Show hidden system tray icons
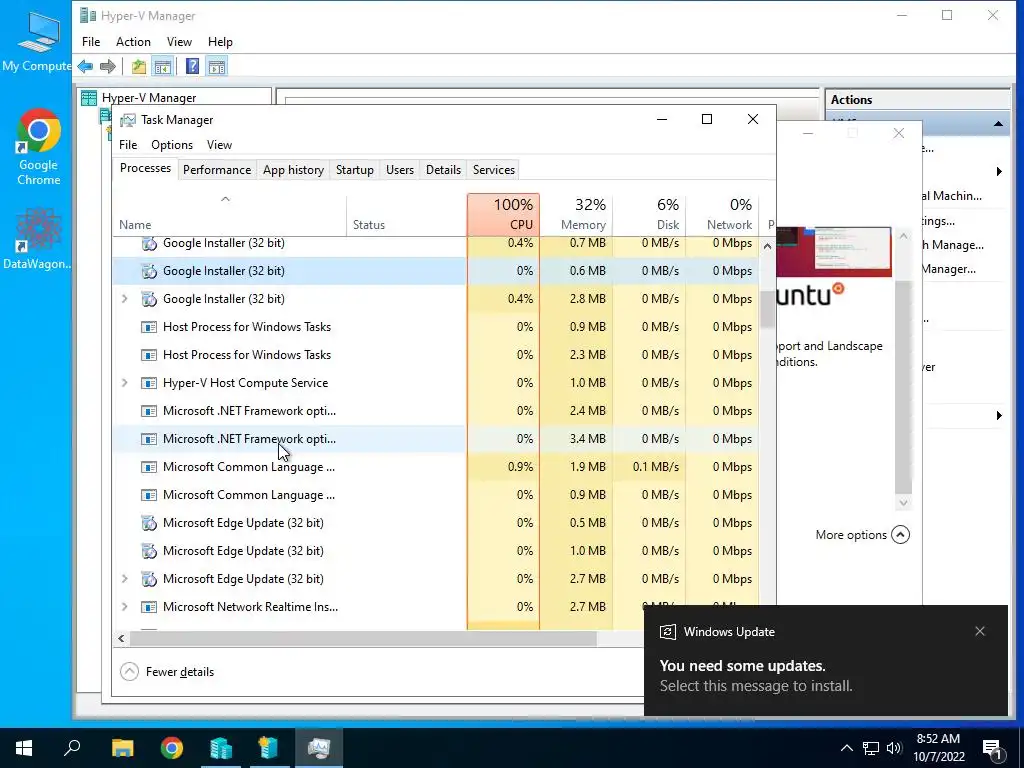The image size is (1024, 768). 846,748
